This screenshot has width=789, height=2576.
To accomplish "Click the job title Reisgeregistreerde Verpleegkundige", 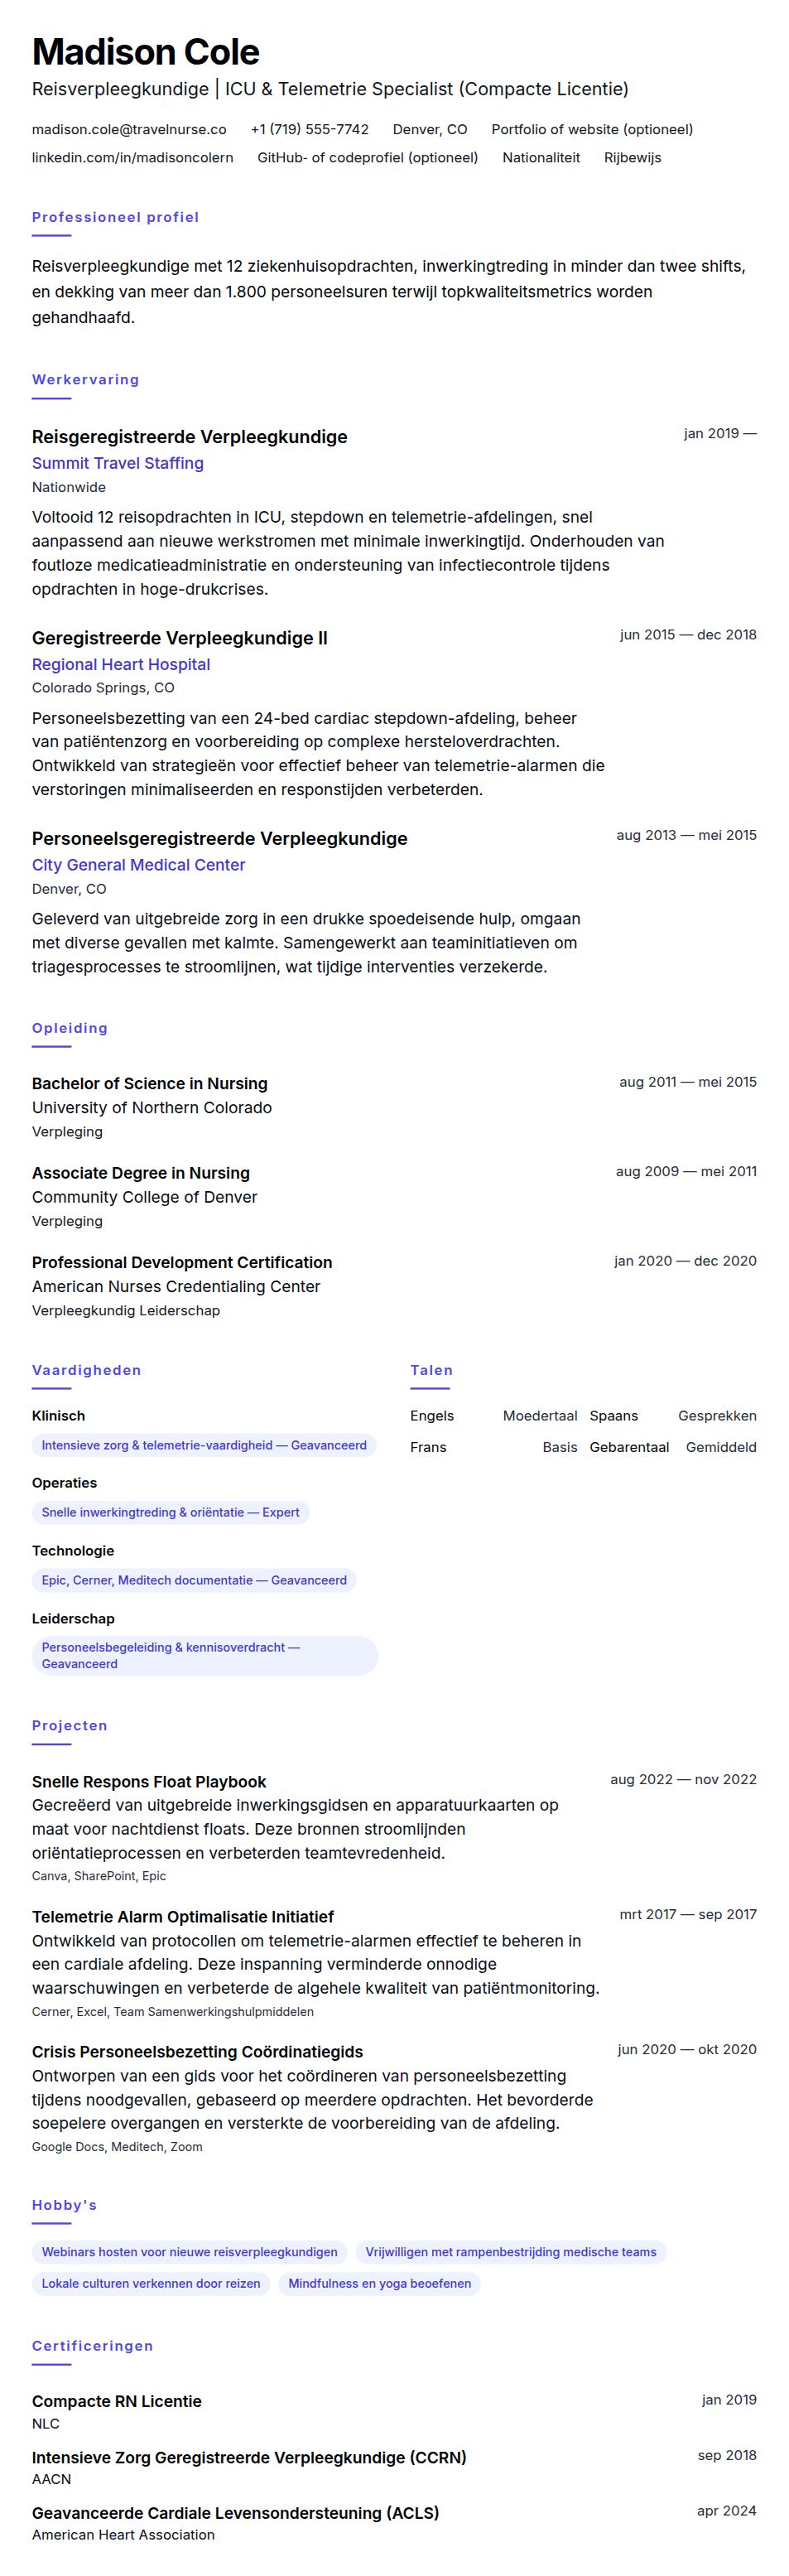I will point(190,437).
